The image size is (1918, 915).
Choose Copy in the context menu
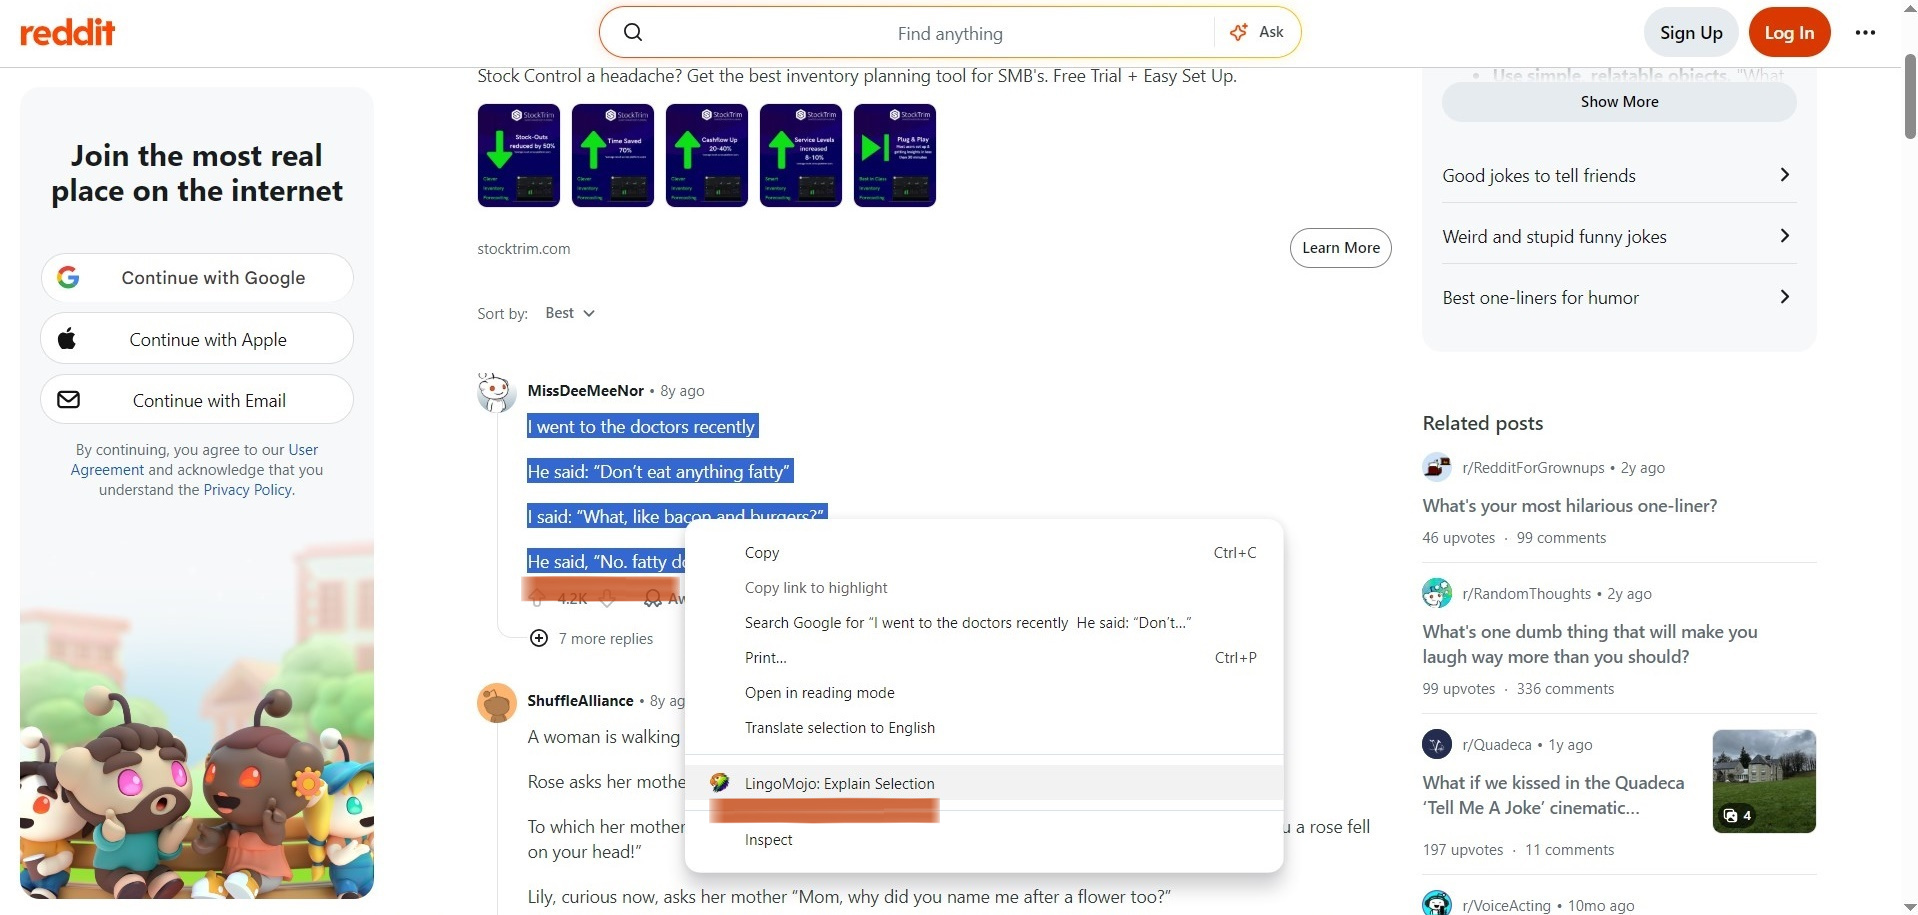click(x=984, y=552)
